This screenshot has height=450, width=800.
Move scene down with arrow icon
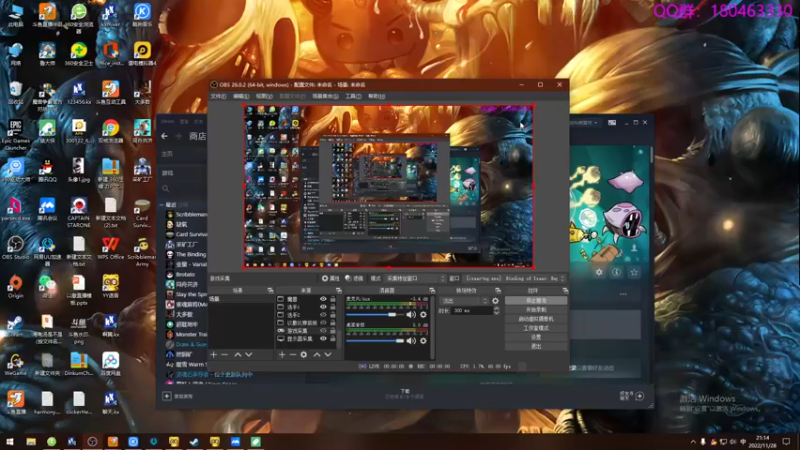pos(248,355)
